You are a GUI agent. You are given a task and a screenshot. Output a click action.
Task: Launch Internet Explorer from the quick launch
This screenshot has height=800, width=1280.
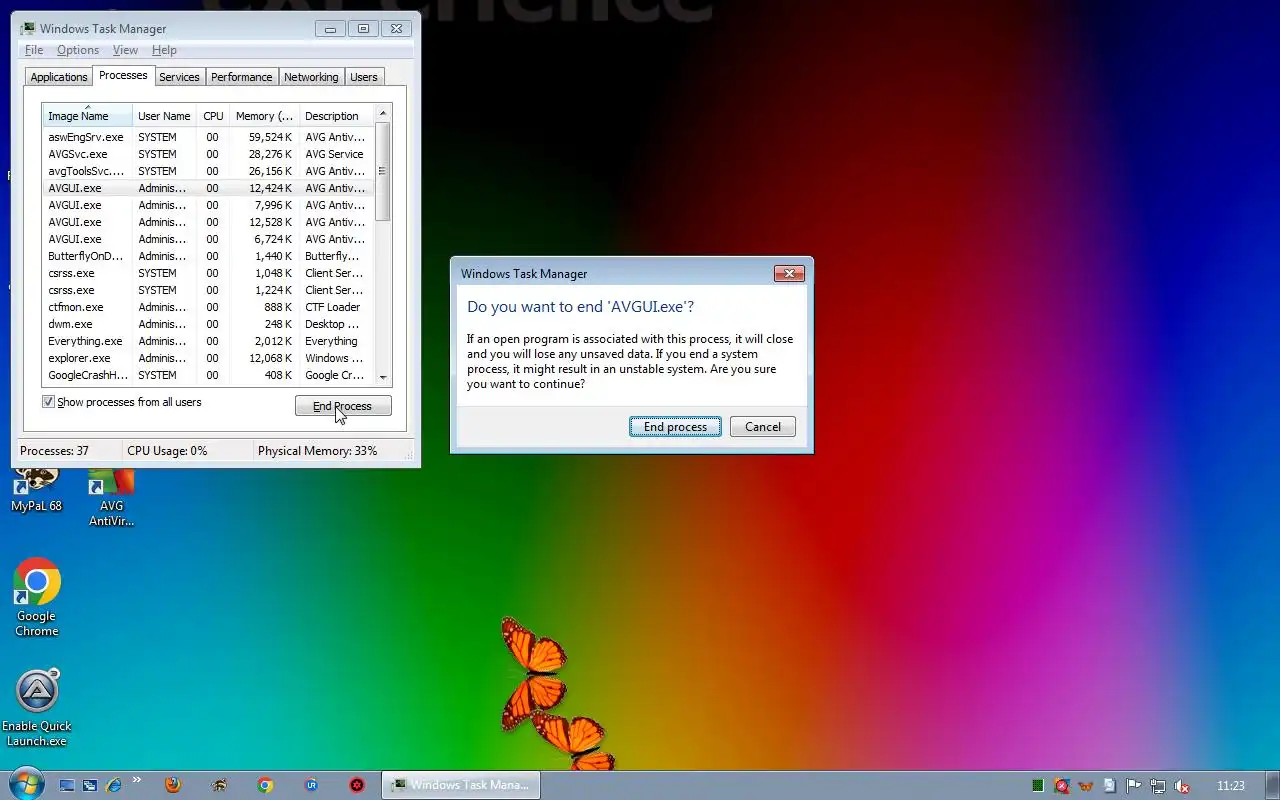click(x=113, y=786)
